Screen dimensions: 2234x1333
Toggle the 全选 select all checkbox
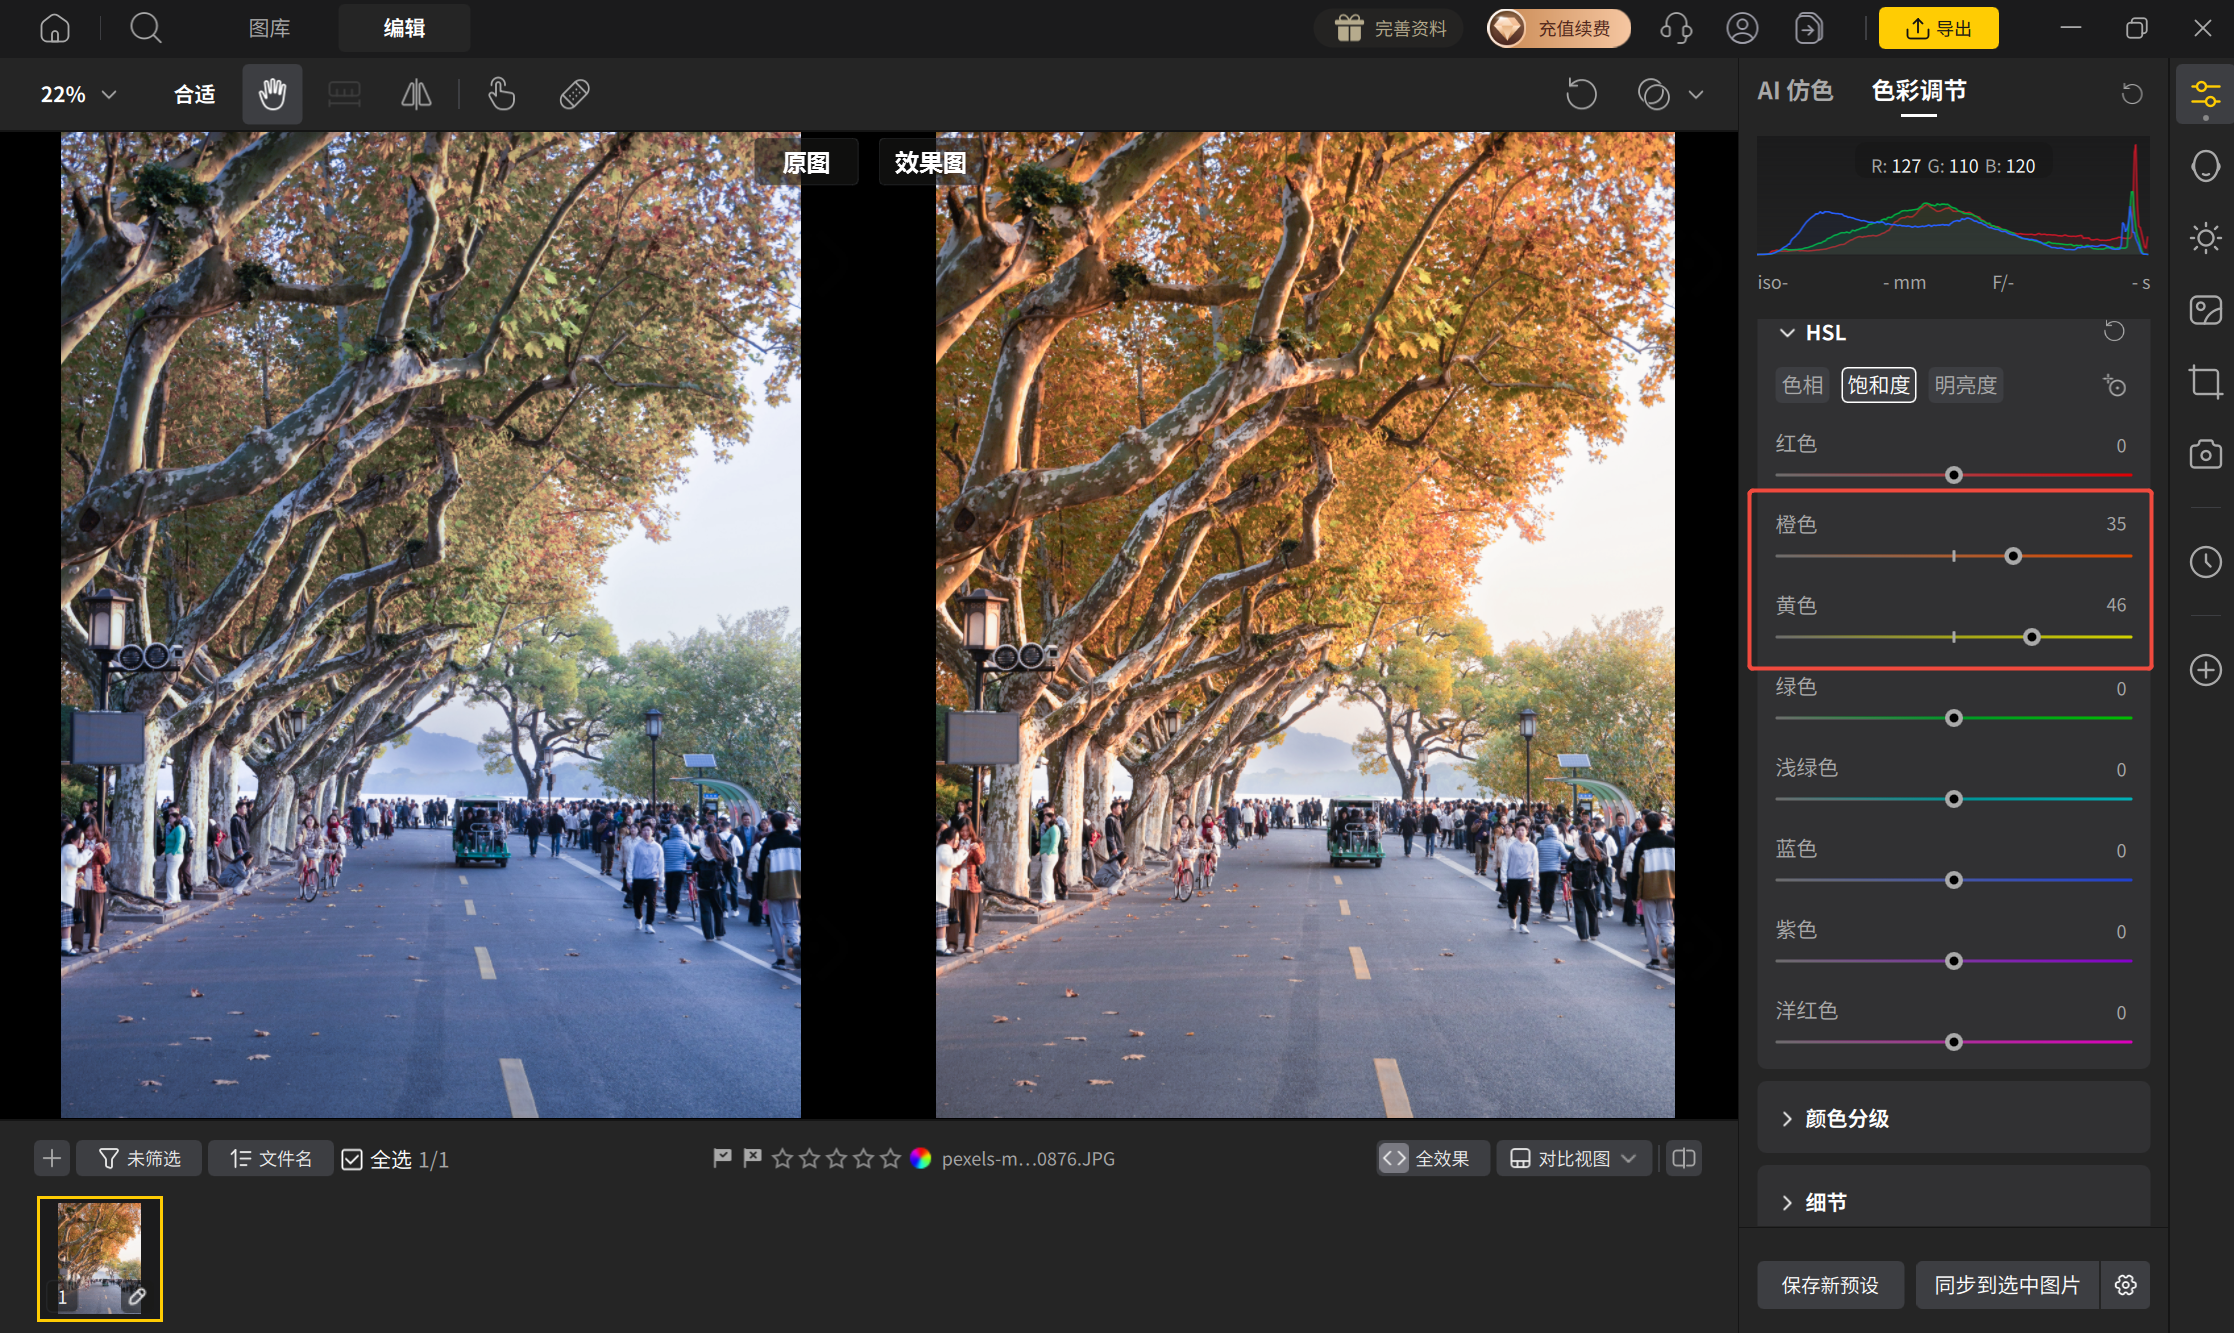(352, 1159)
